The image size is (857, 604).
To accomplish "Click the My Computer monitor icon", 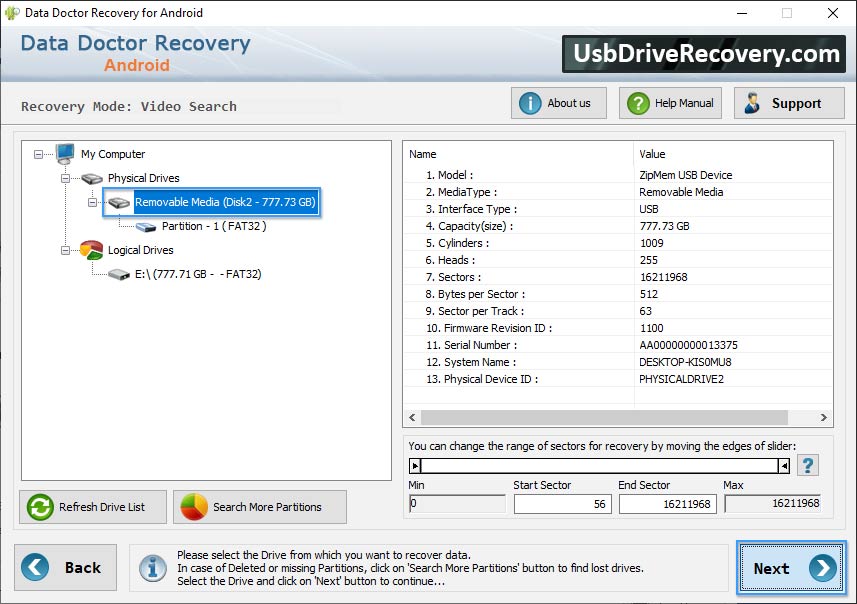I will pos(65,154).
